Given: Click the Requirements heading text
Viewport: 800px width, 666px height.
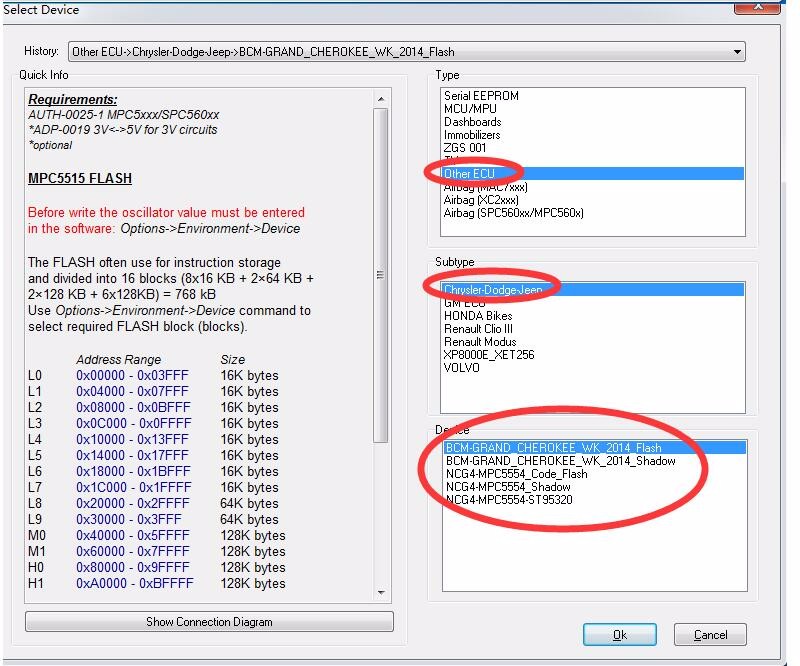Looking at the screenshot, I should coord(72,100).
